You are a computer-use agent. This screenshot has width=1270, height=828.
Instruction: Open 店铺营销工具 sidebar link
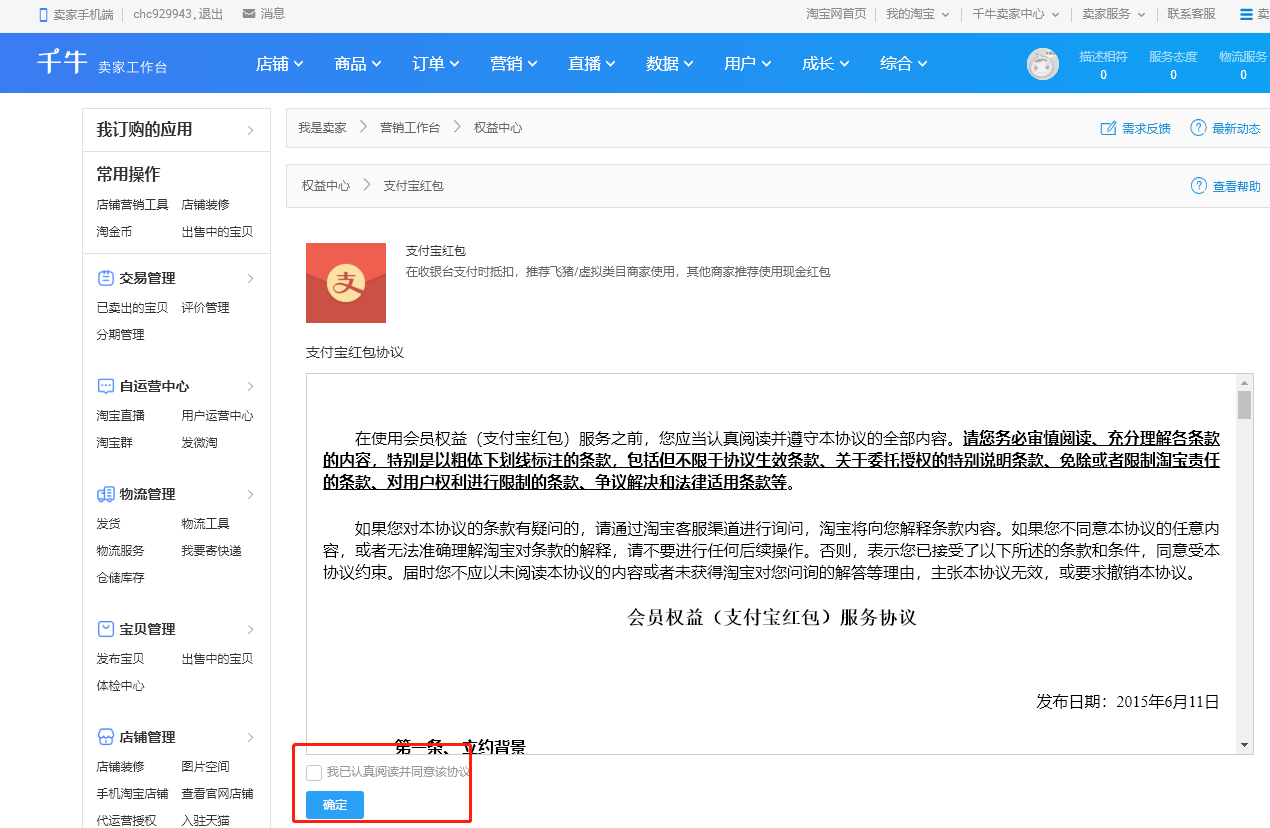coord(133,204)
